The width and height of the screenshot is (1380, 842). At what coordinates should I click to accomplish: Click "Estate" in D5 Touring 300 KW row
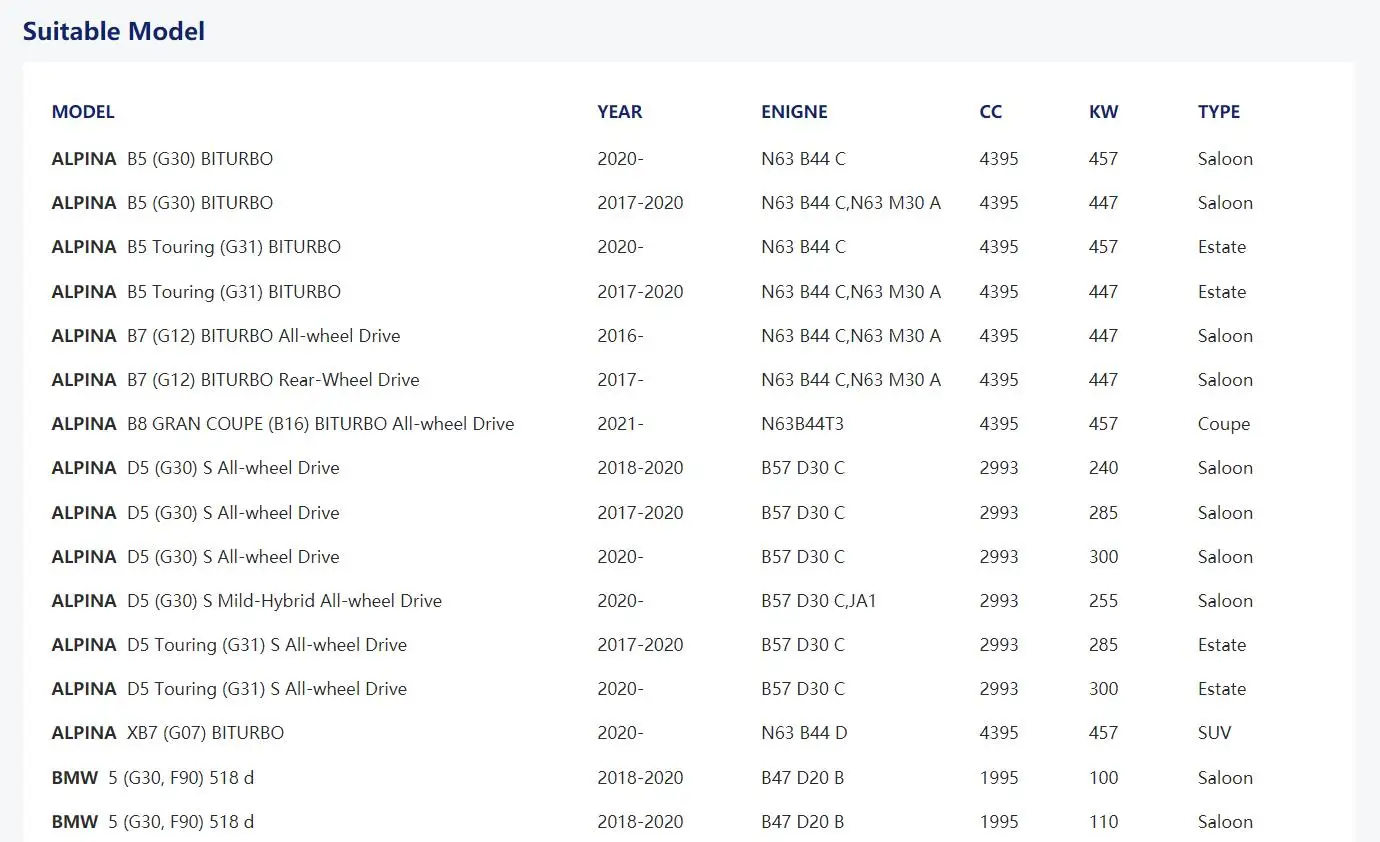[1222, 689]
